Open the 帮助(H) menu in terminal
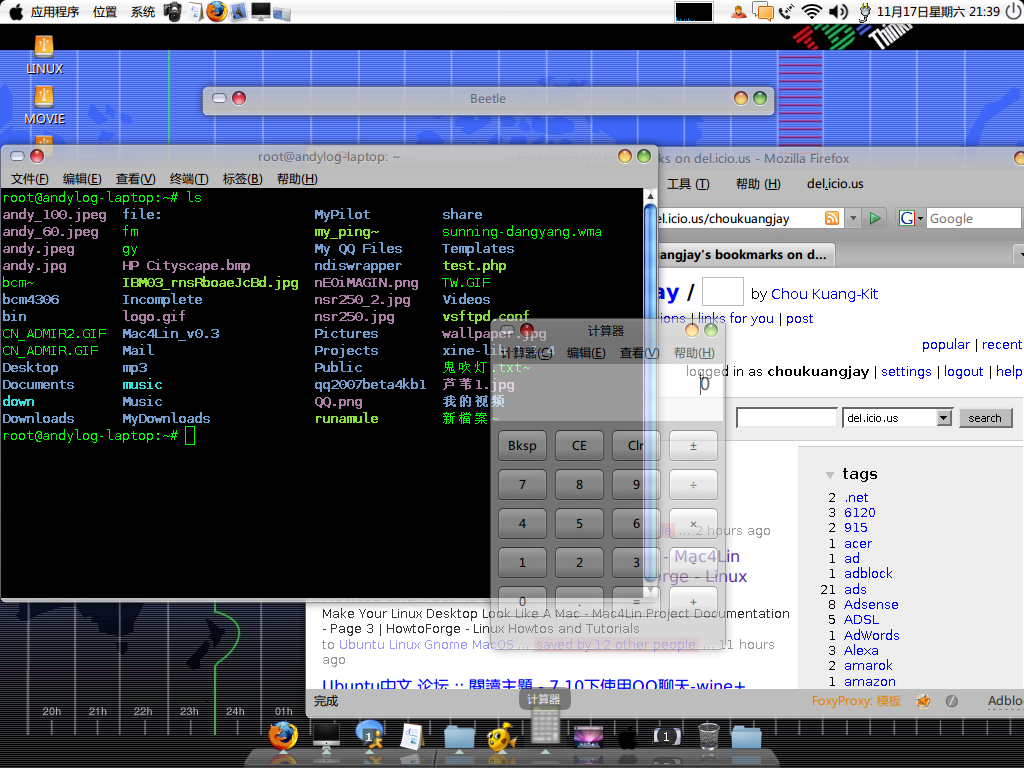 click(x=297, y=179)
